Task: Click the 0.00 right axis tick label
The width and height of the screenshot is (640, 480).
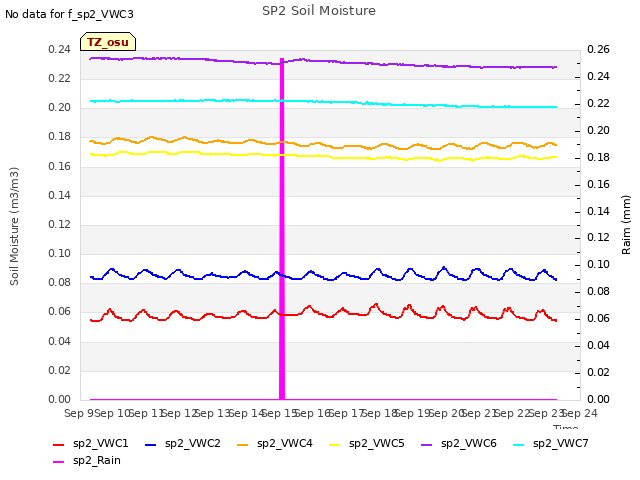Action: tap(598, 399)
